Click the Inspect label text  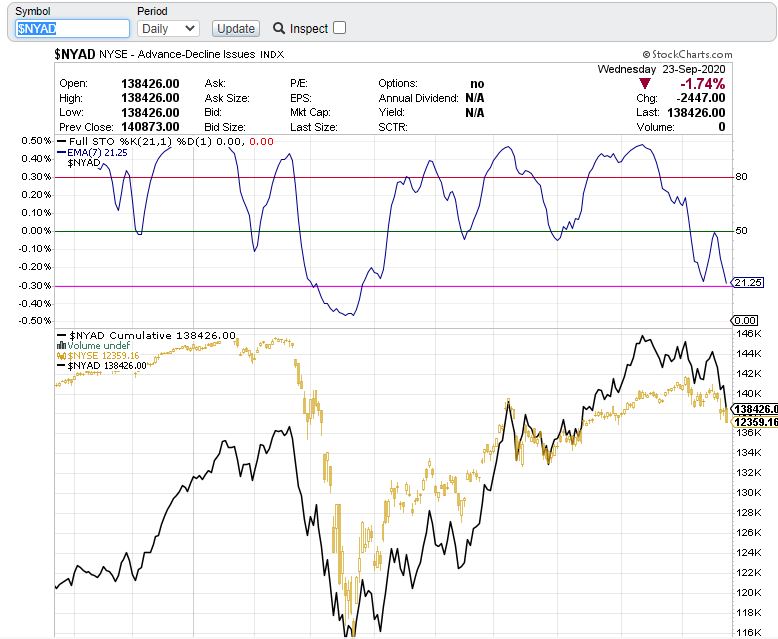click(x=309, y=29)
